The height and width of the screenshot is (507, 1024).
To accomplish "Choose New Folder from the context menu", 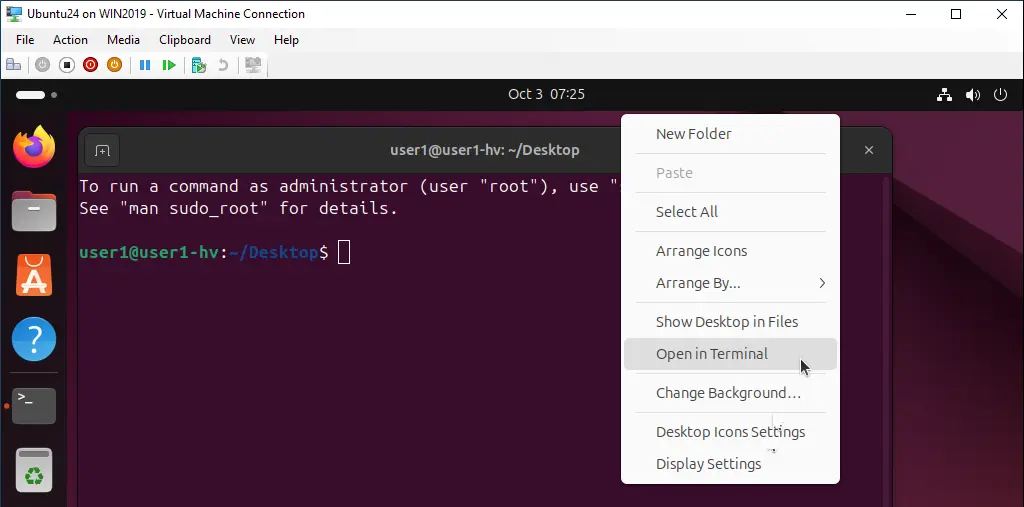I will (730, 134).
